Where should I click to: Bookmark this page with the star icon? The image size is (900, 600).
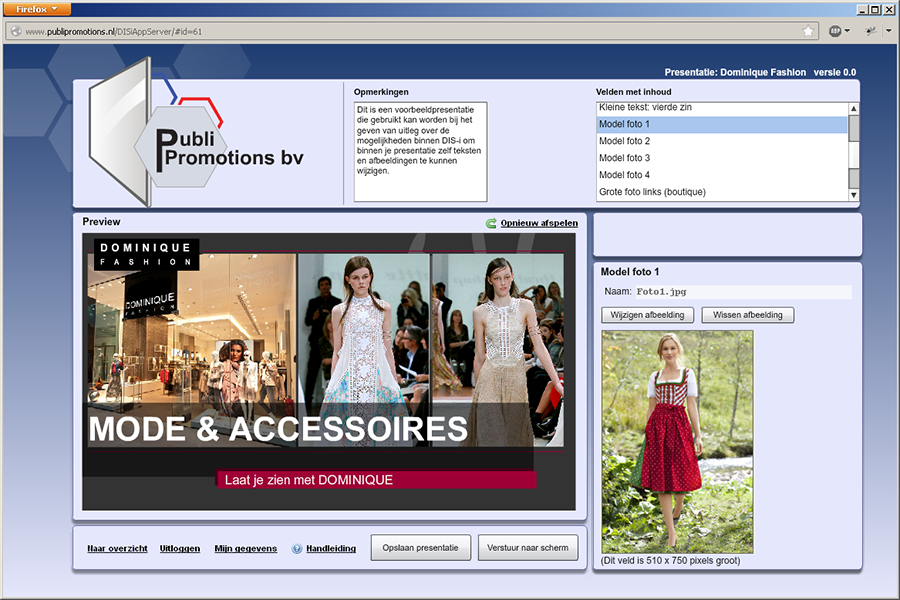point(808,31)
